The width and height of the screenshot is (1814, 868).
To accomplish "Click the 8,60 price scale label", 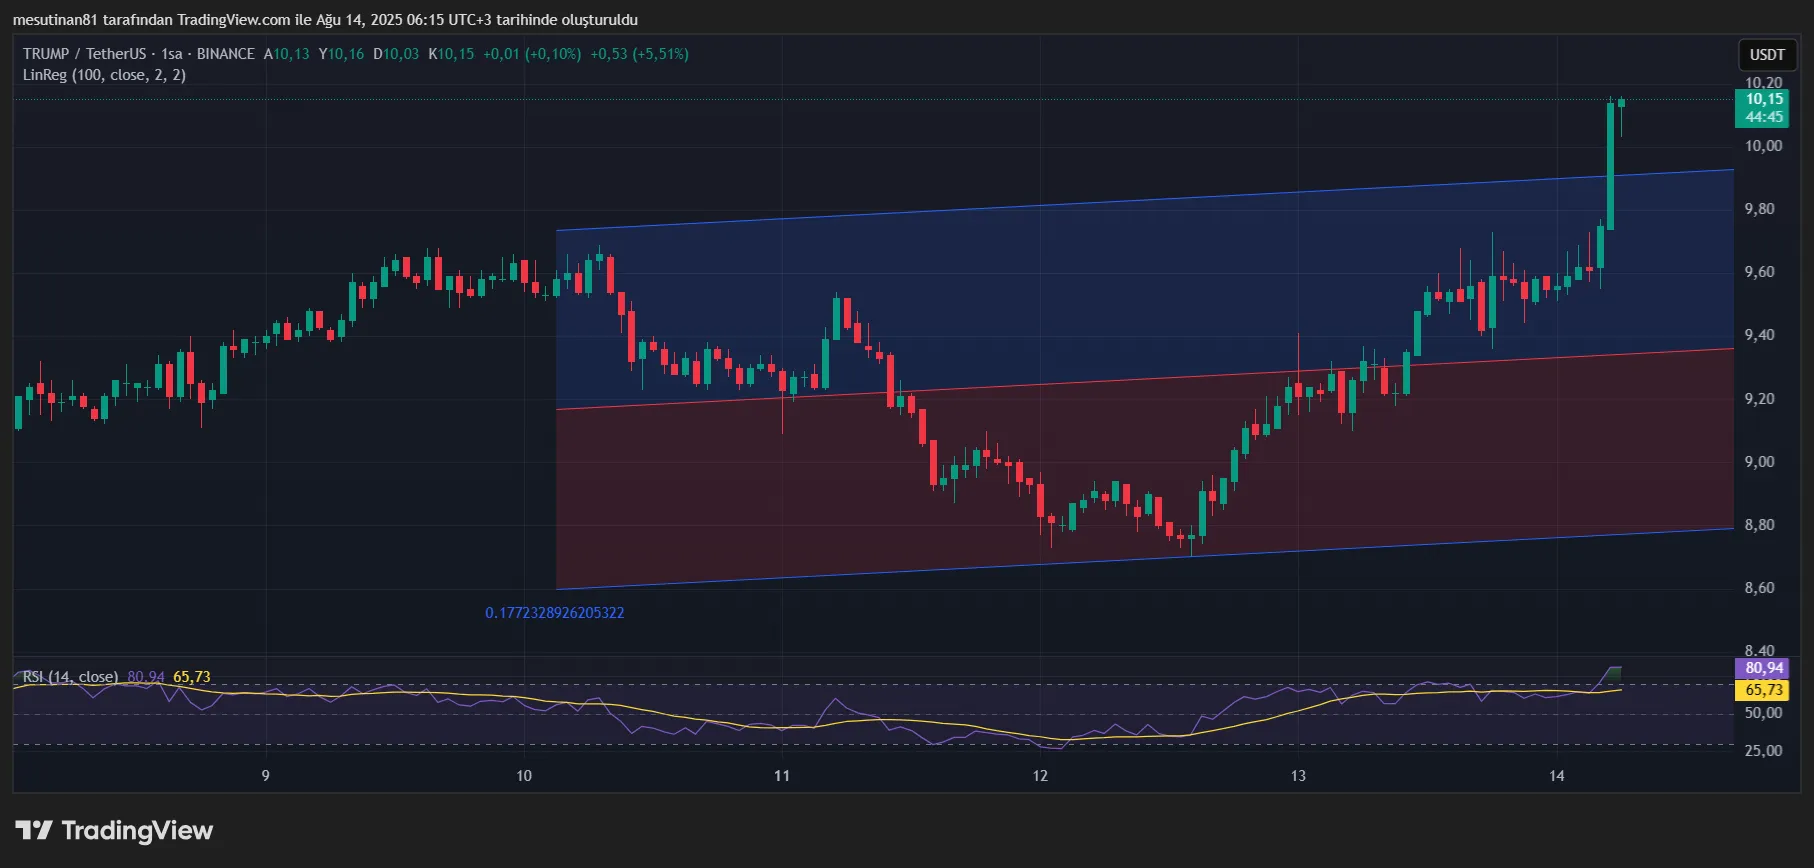I will (x=1760, y=588).
